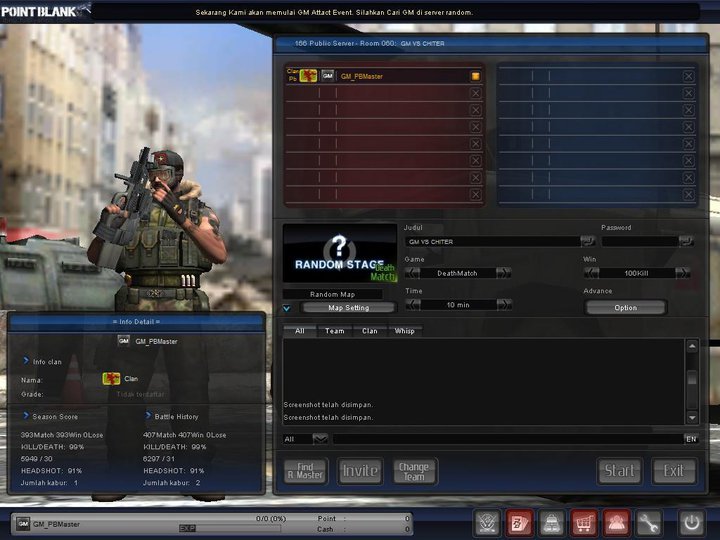Click the Point Blank logo
The width and height of the screenshot is (720, 540).
tap(44, 11)
